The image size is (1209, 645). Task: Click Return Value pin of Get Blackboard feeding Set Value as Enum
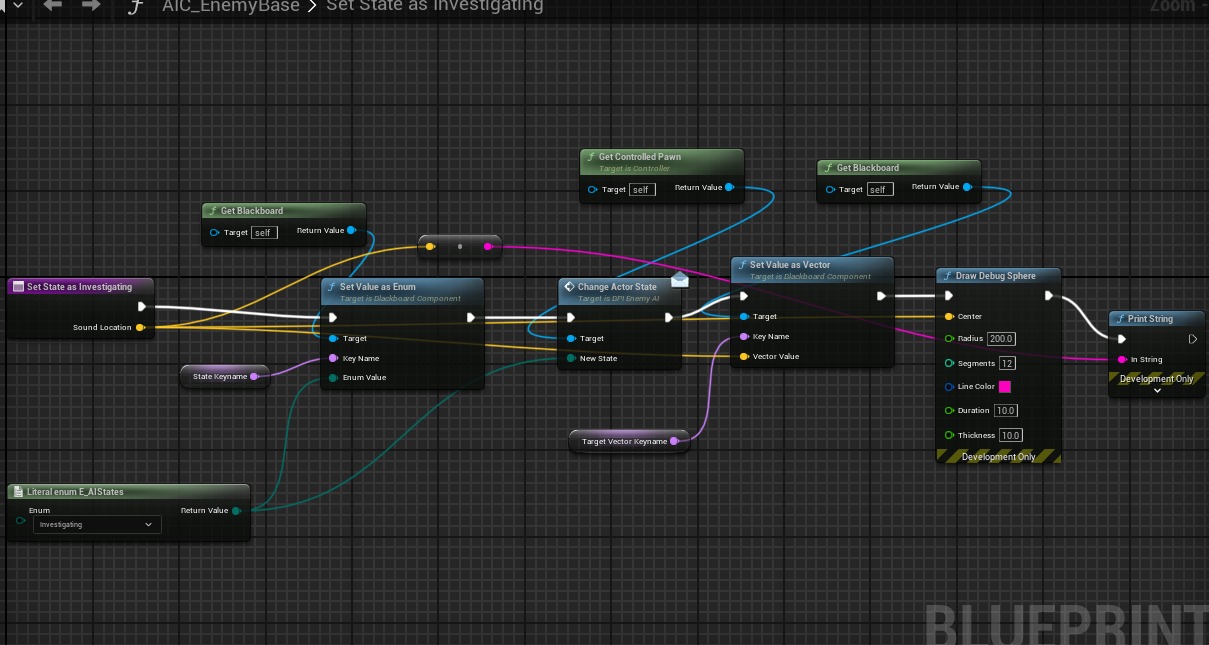(352, 231)
